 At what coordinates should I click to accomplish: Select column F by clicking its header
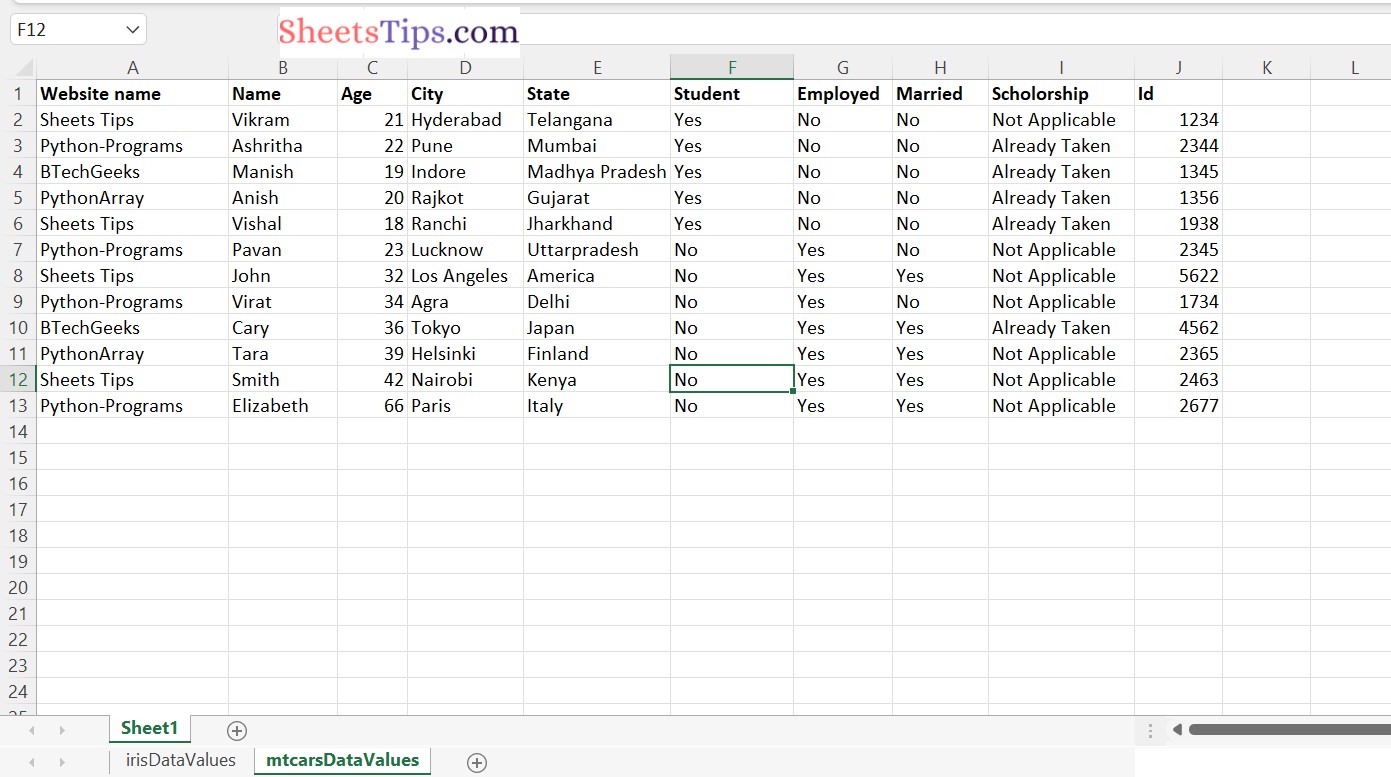coord(731,67)
